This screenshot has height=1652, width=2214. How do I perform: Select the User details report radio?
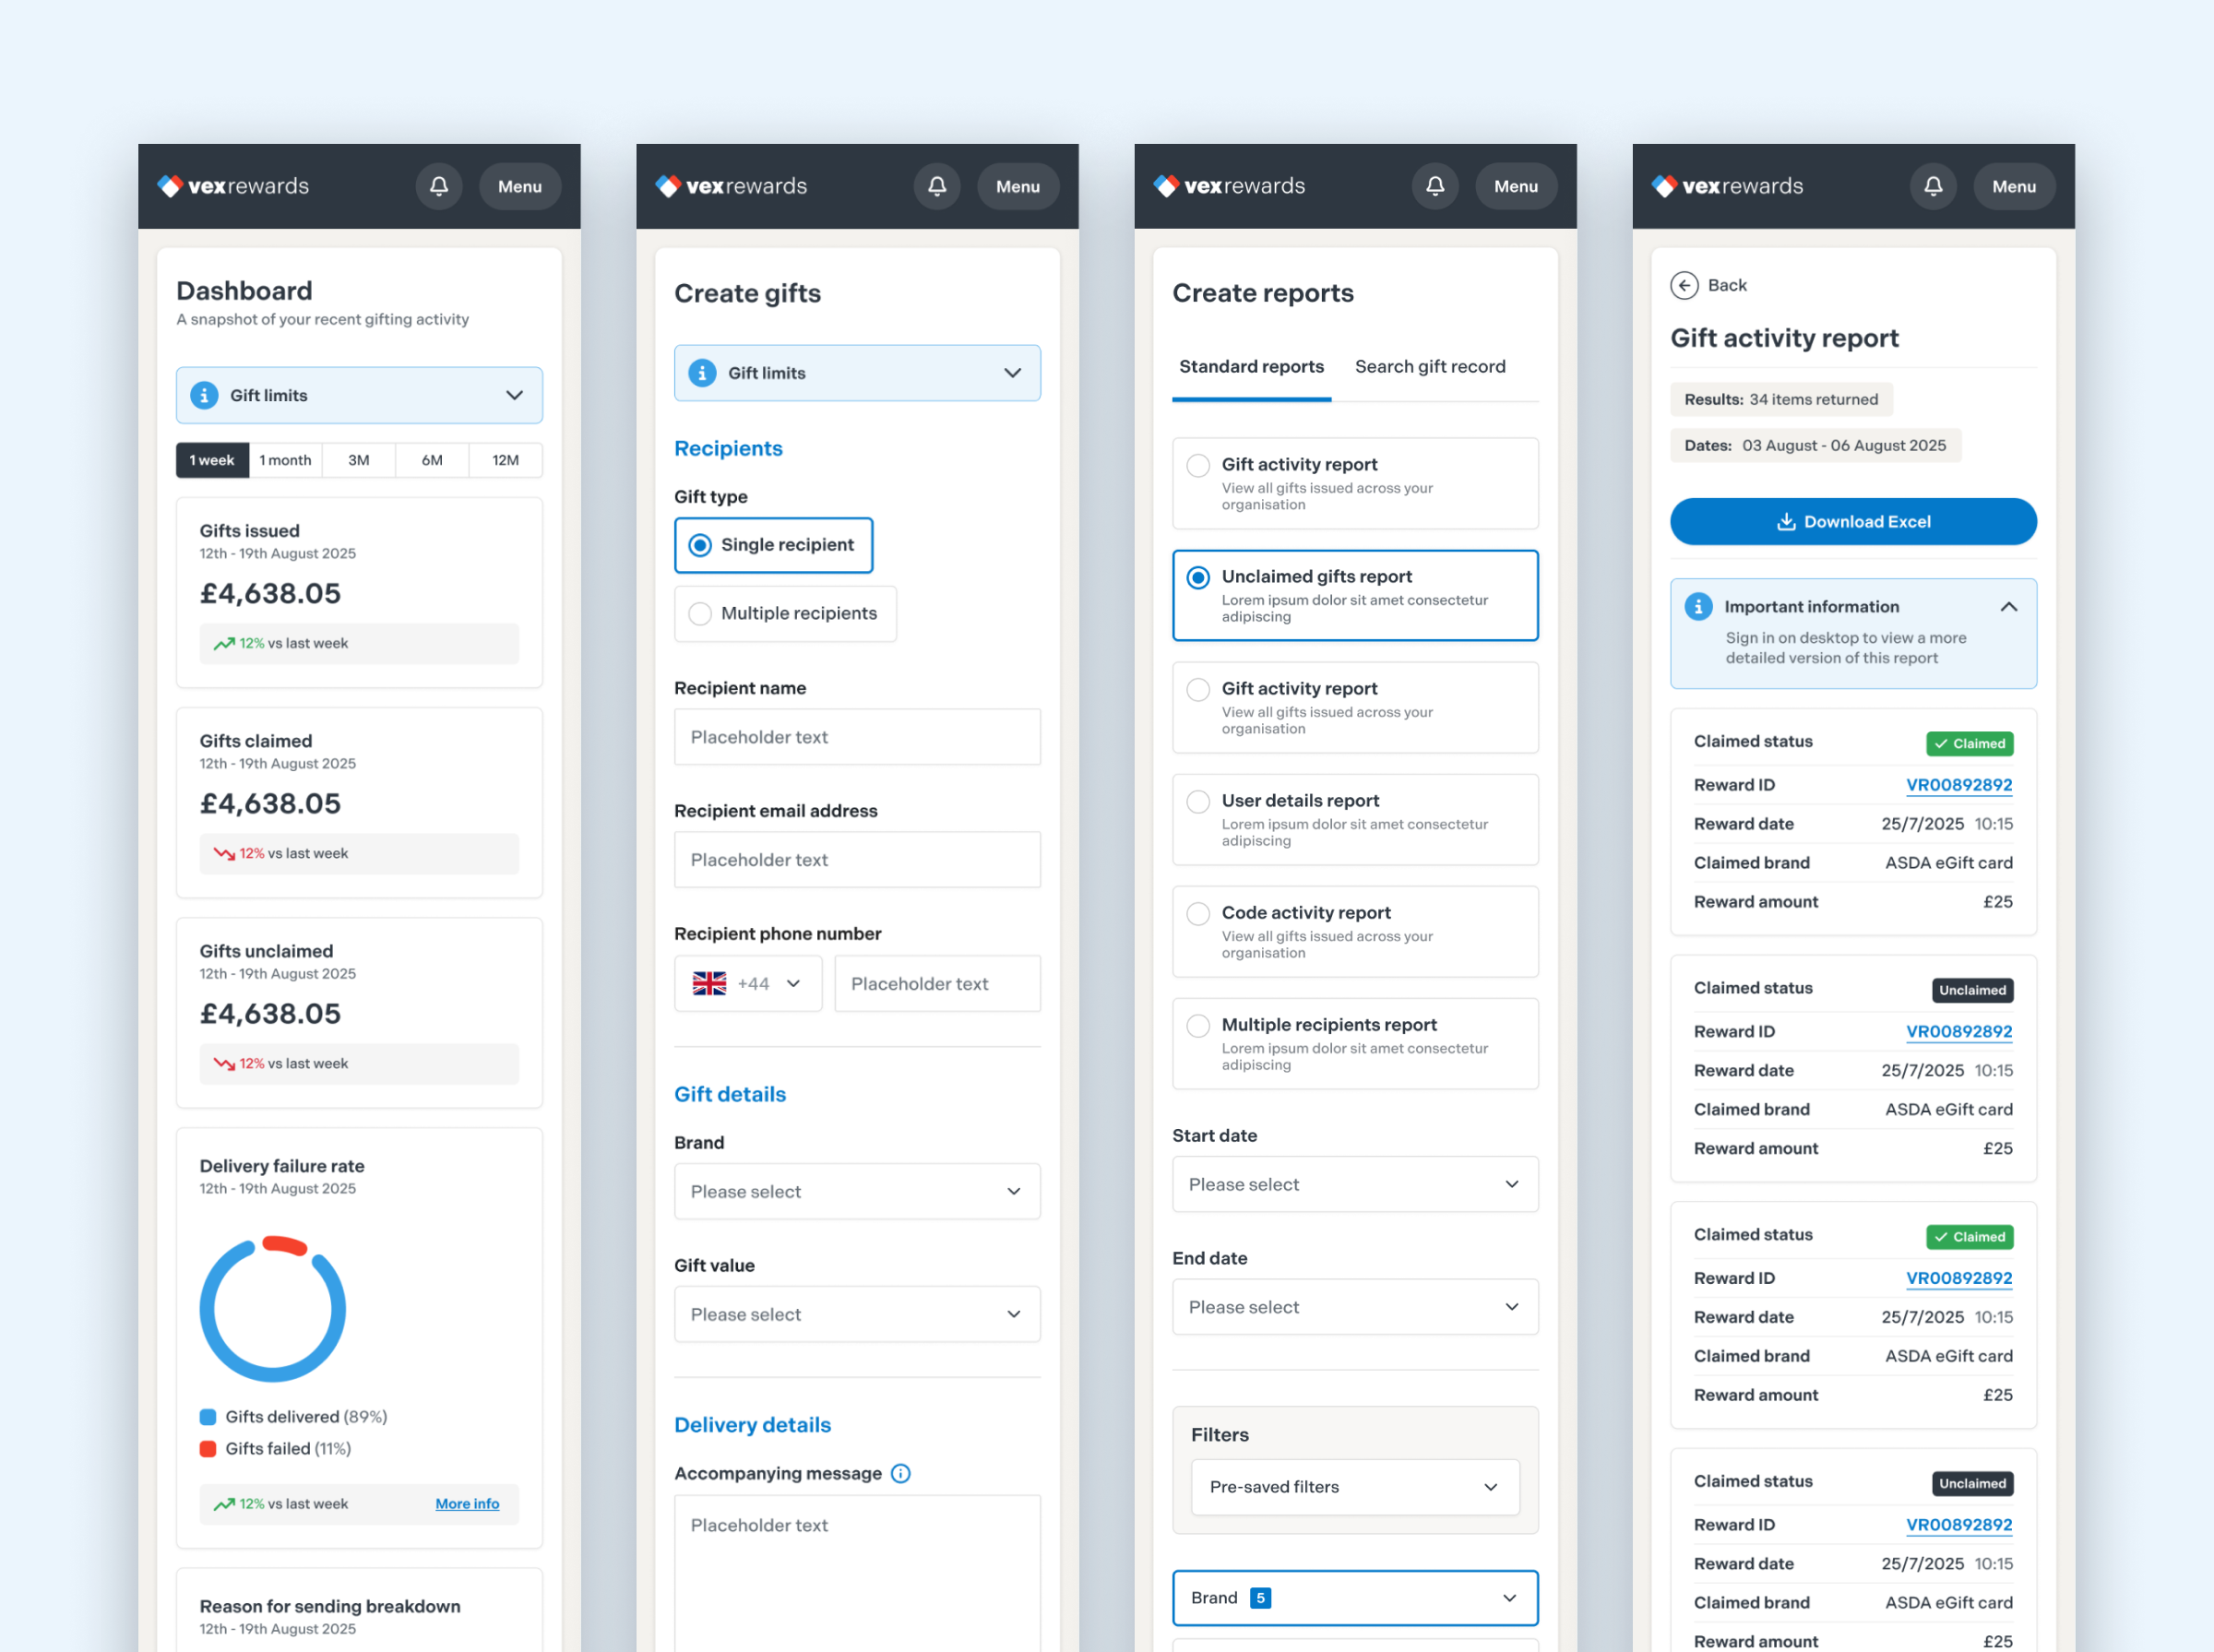click(x=1355, y=819)
